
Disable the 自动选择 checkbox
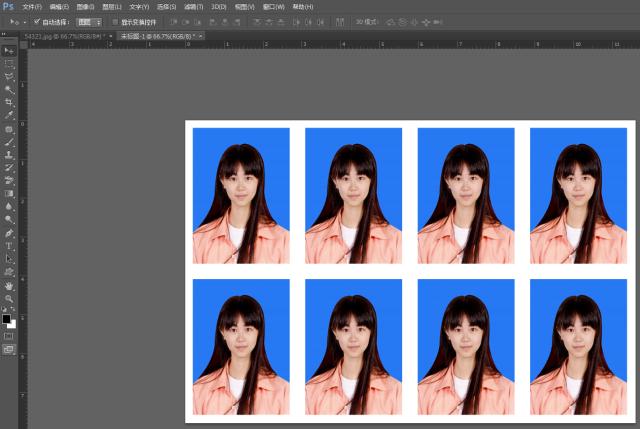pyautogui.click(x=37, y=21)
